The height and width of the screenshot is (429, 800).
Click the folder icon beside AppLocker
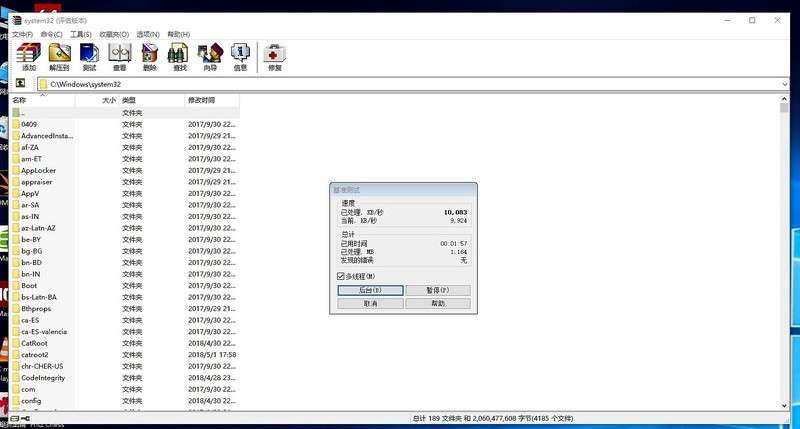pos(16,170)
